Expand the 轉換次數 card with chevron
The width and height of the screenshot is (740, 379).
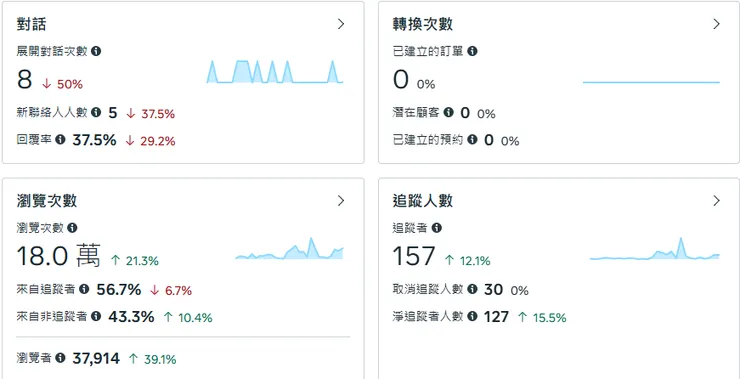[x=716, y=24]
